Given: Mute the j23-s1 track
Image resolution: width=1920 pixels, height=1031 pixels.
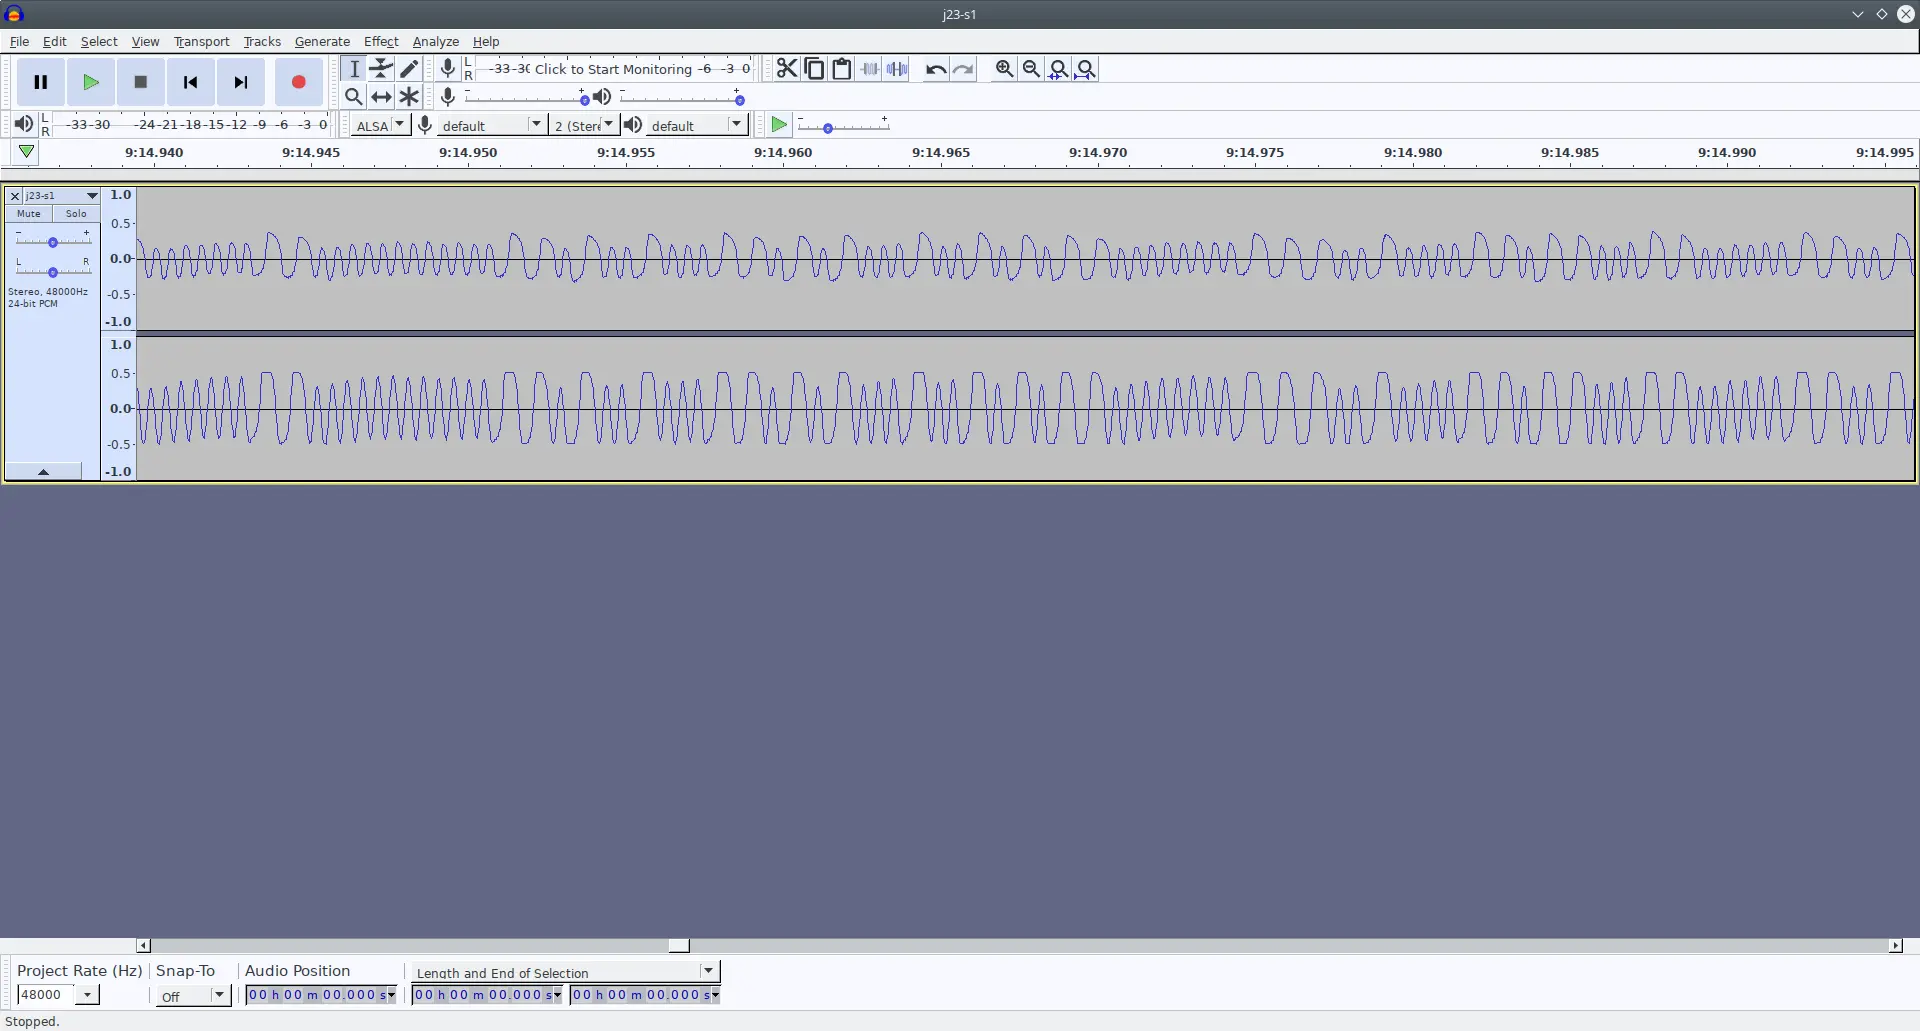Looking at the screenshot, I should (x=29, y=214).
